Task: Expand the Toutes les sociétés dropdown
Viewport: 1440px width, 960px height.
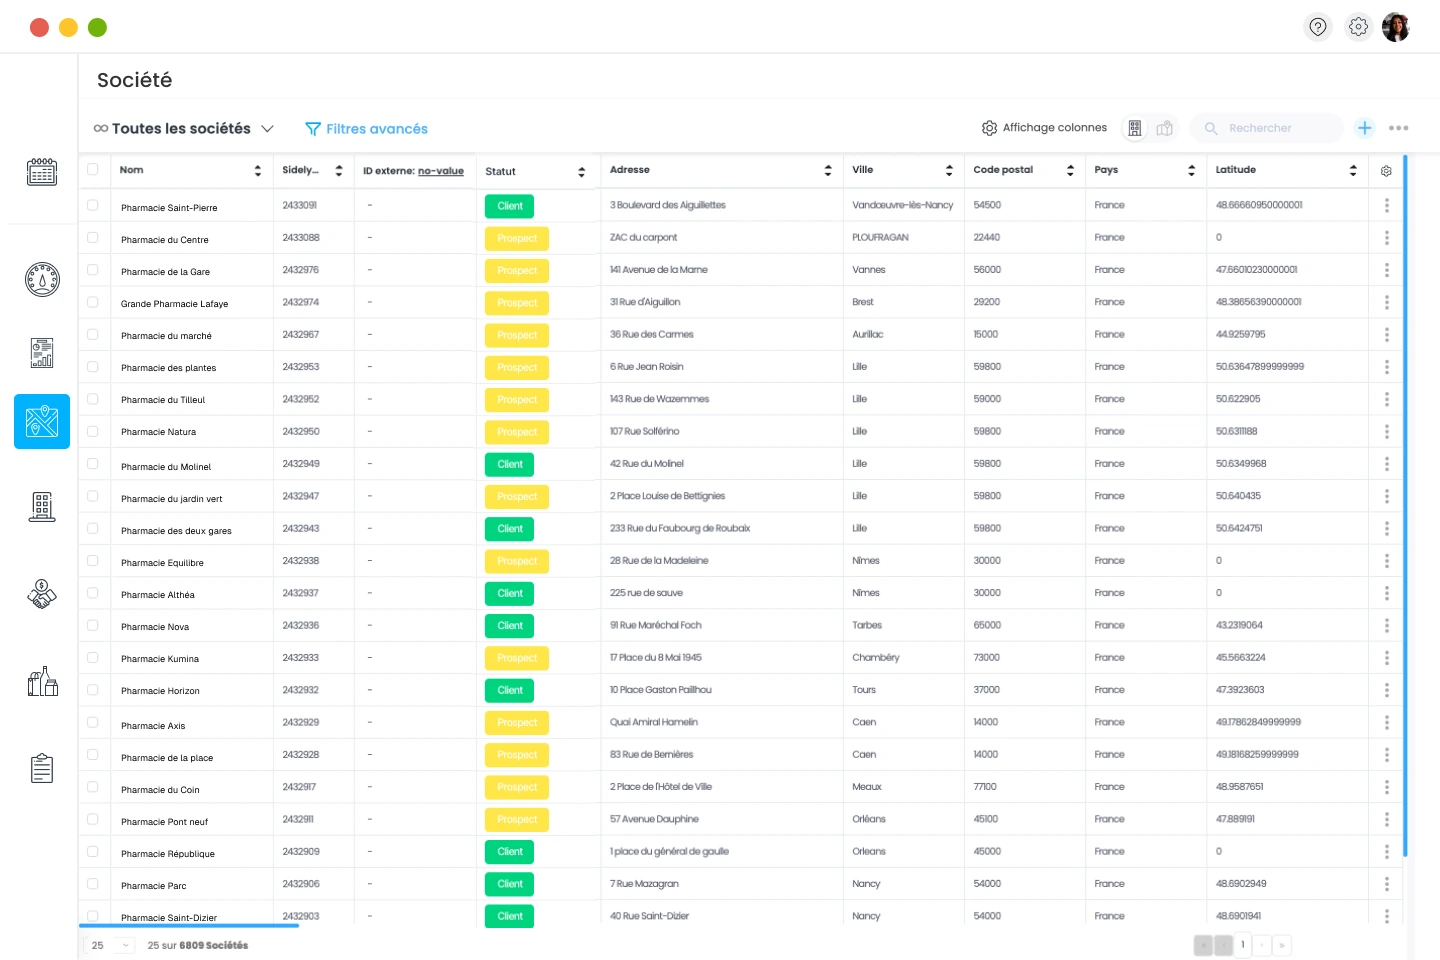Action: [x=268, y=128]
